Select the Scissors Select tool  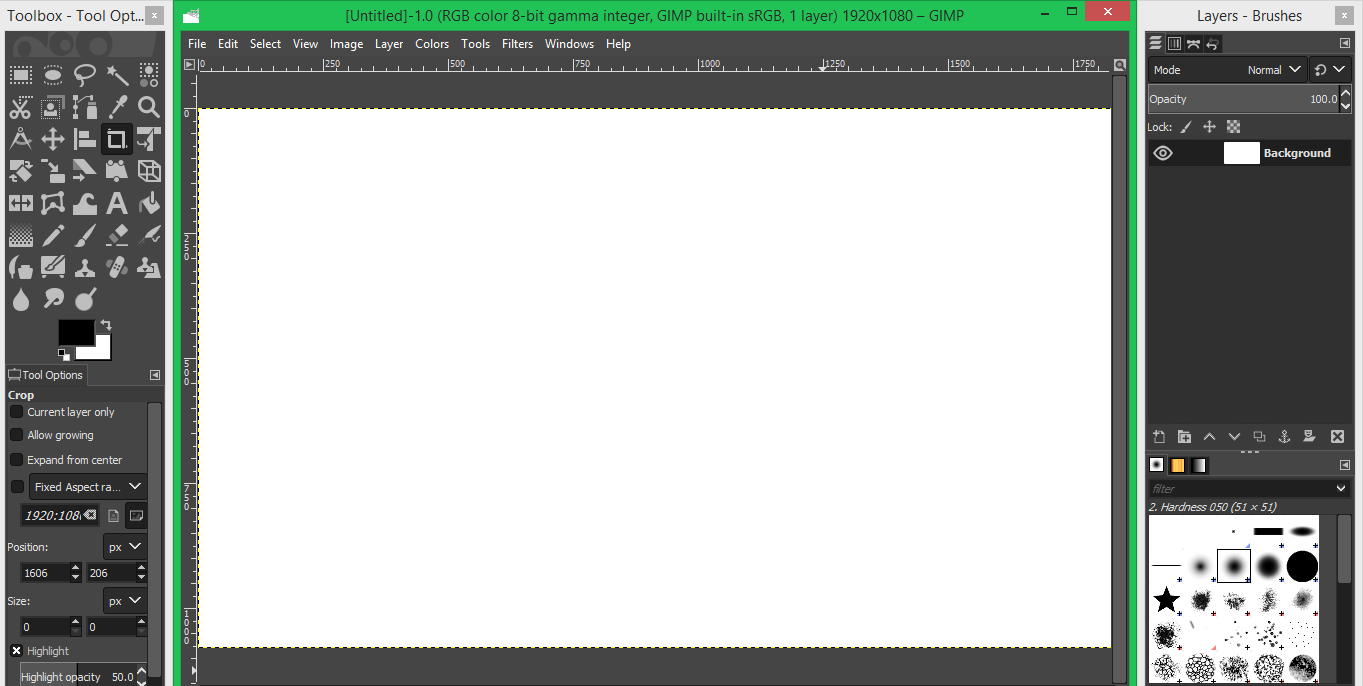click(20, 107)
